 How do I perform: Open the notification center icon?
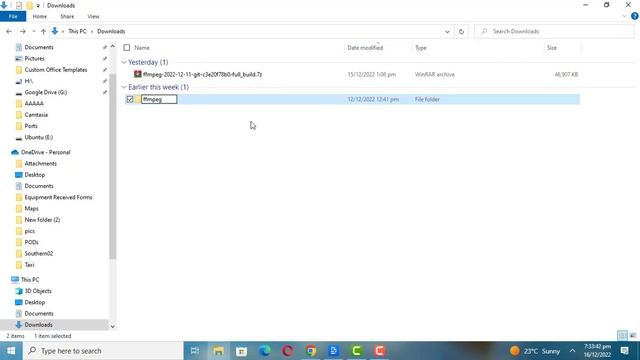[x=624, y=351]
